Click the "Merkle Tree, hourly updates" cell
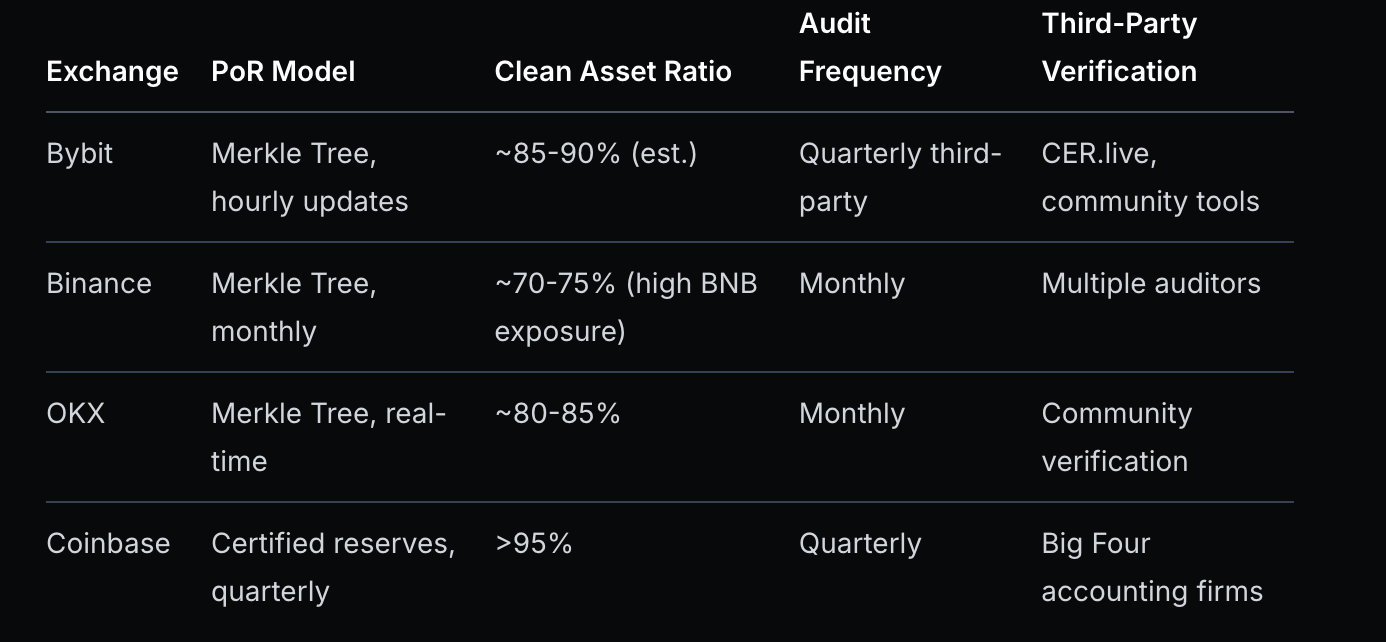 309,178
